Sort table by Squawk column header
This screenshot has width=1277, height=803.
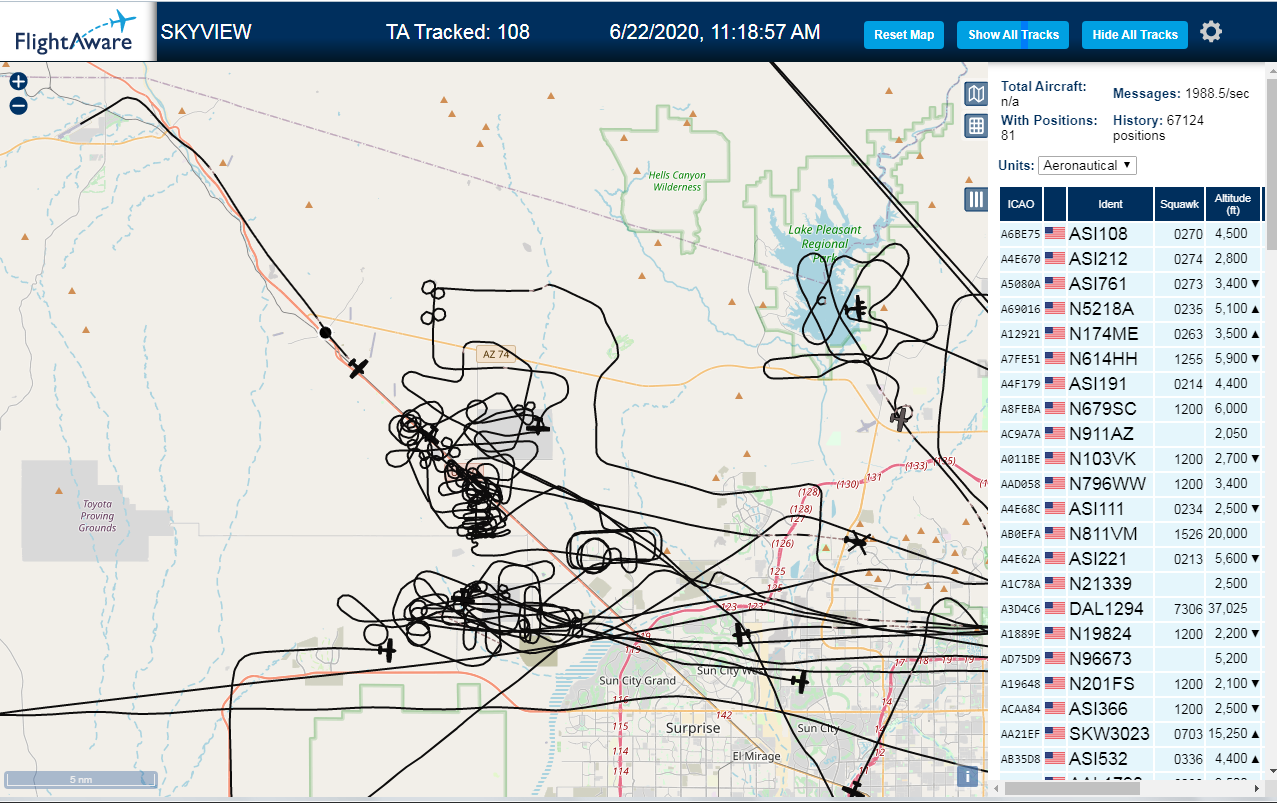click(x=1179, y=204)
